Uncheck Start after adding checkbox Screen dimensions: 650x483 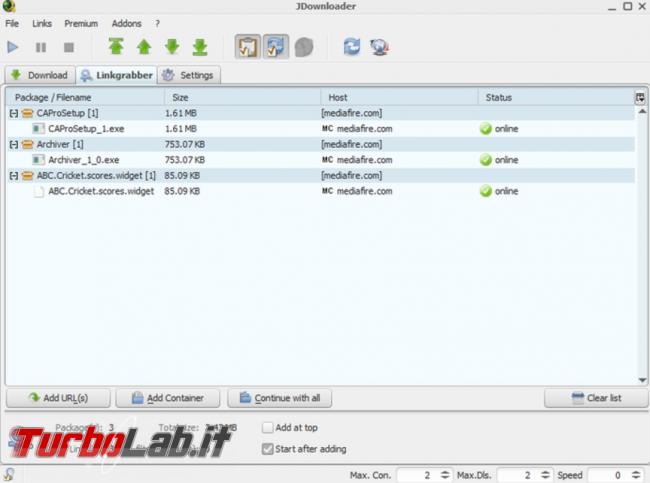[268, 449]
